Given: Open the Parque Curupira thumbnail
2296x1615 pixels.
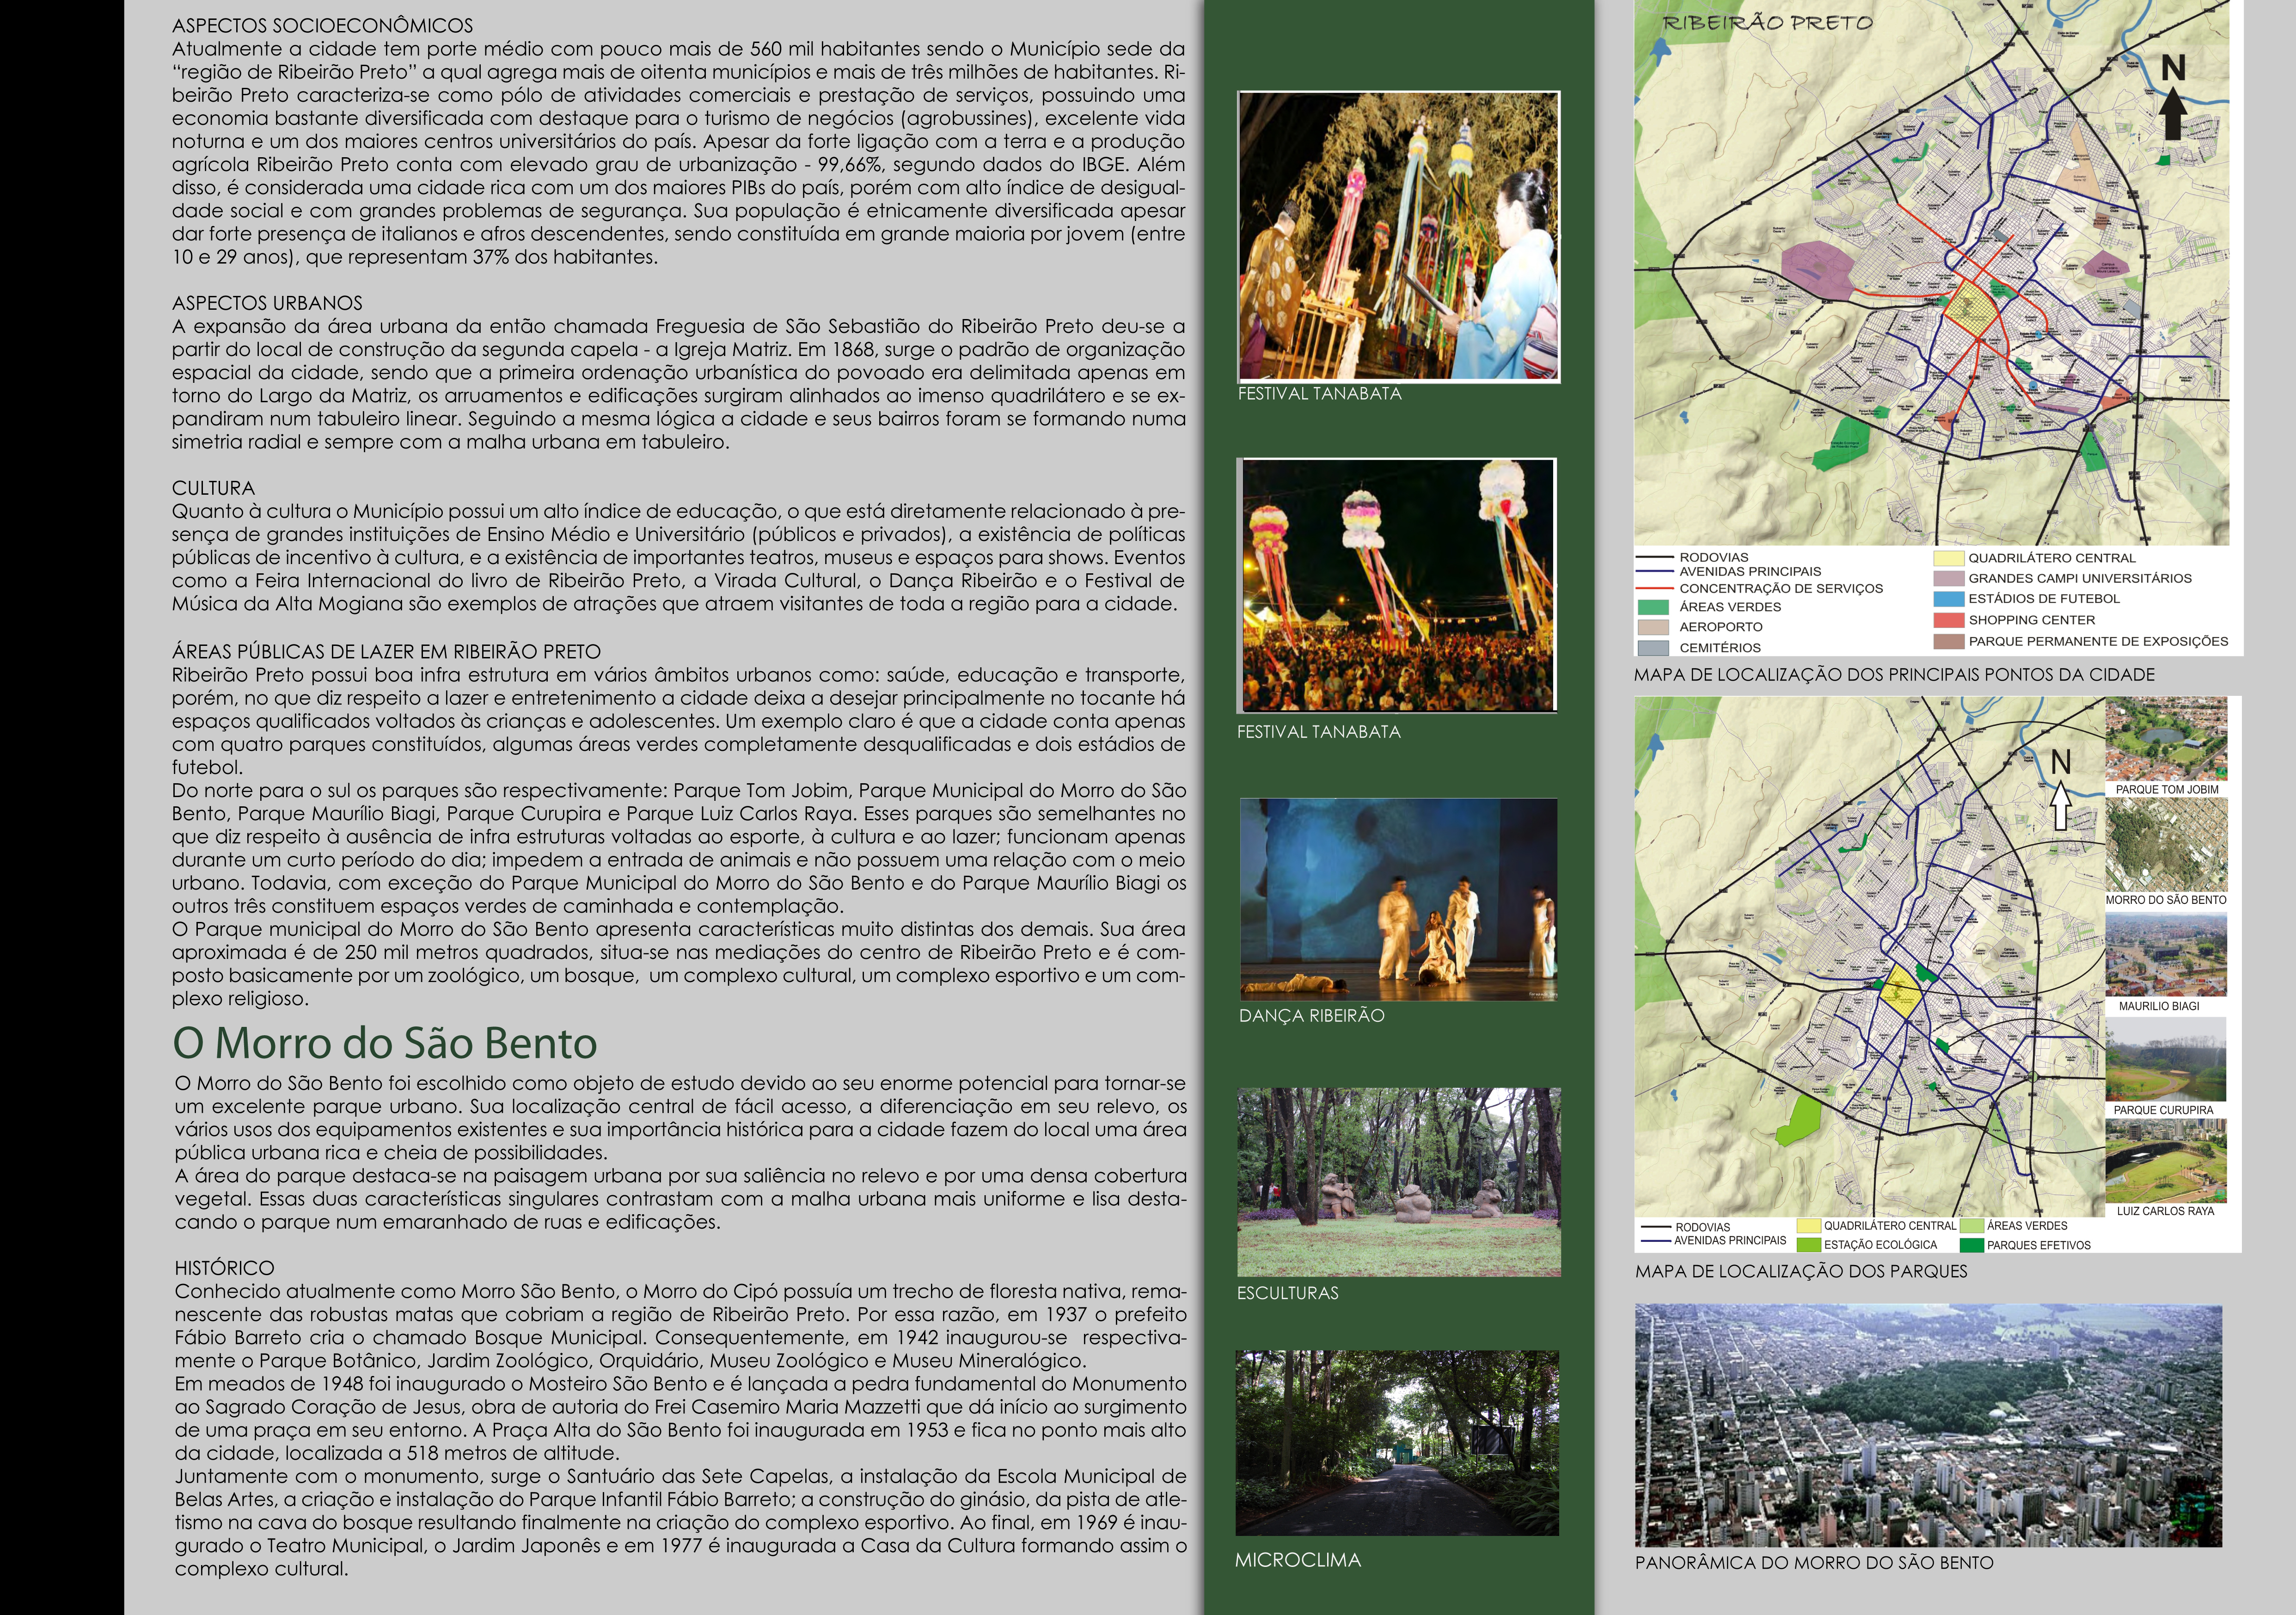Looking at the screenshot, I should click(2166, 1059).
